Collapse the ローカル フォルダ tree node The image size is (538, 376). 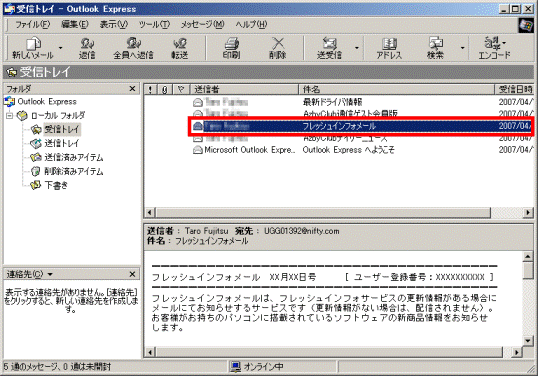tap(9, 116)
